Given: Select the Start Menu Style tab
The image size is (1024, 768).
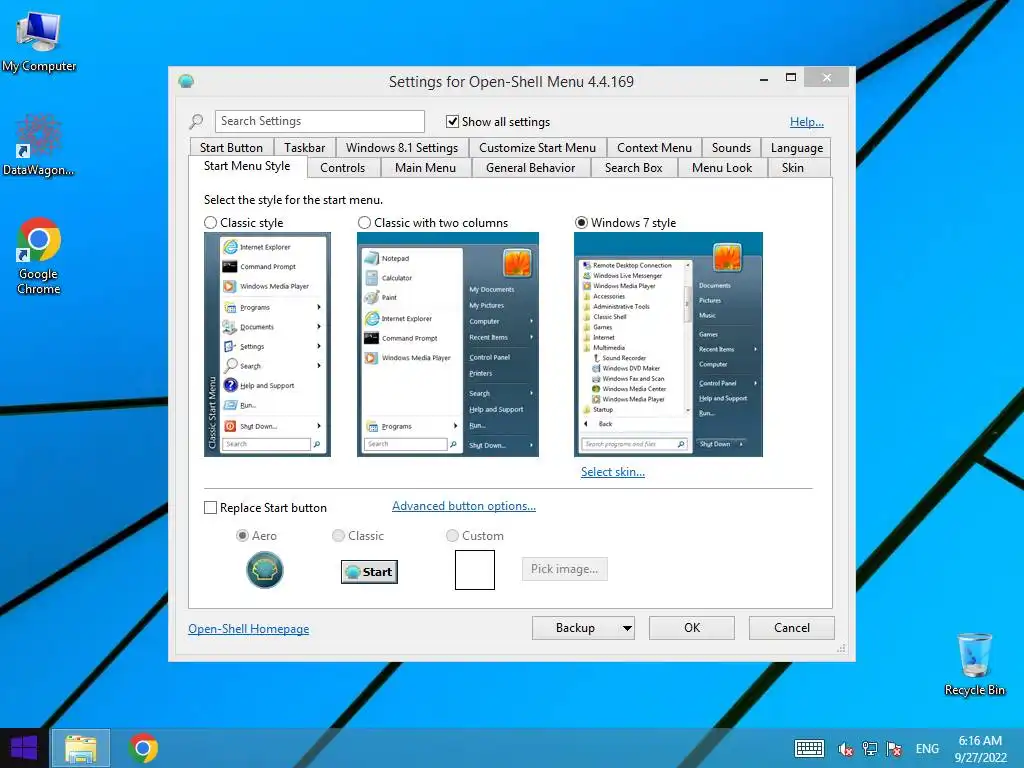Looking at the screenshot, I should [x=247, y=166].
